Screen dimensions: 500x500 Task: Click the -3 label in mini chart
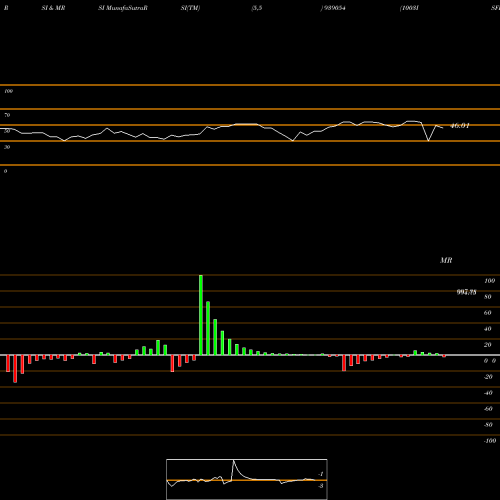pyautogui.click(x=321, y=486)
